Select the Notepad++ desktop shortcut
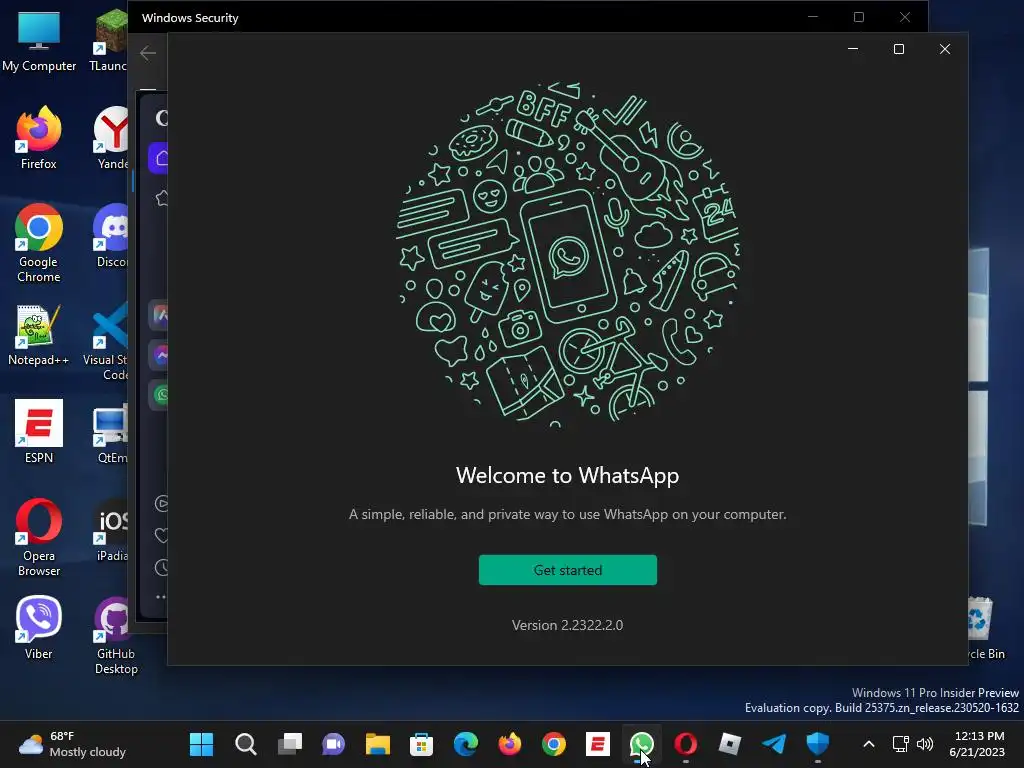The height and width of the screenshot is (768, 1024). [x=39, y=334]
